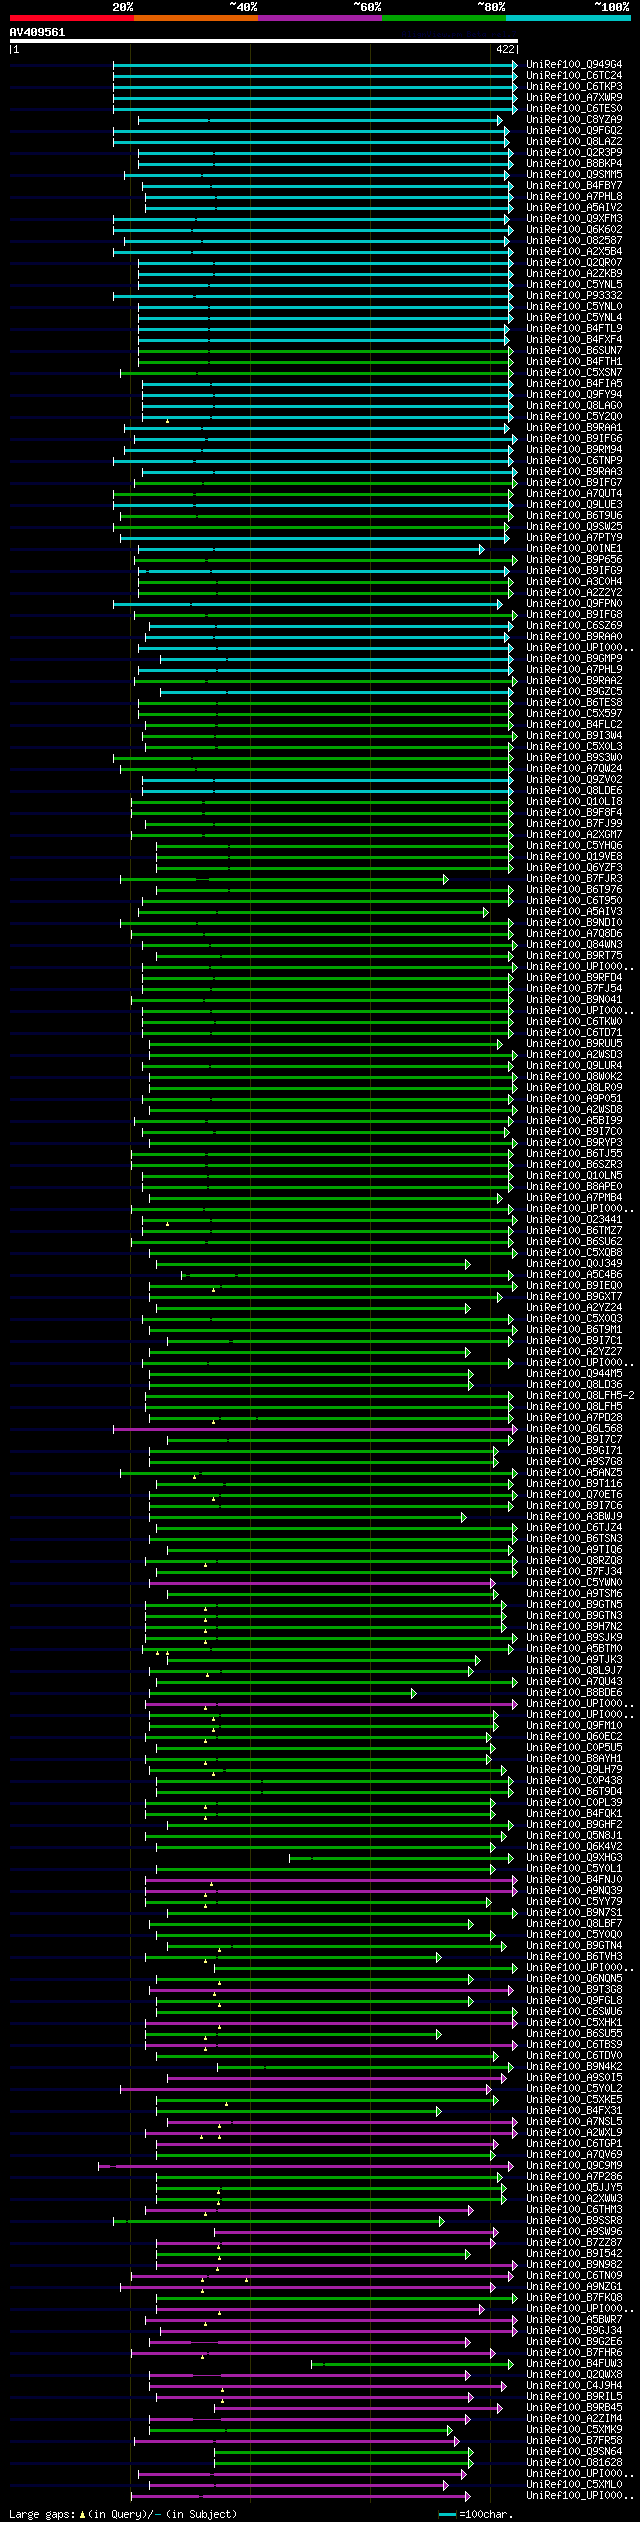Select the label UniRef100_A7PTY9

tap(574, 538)
